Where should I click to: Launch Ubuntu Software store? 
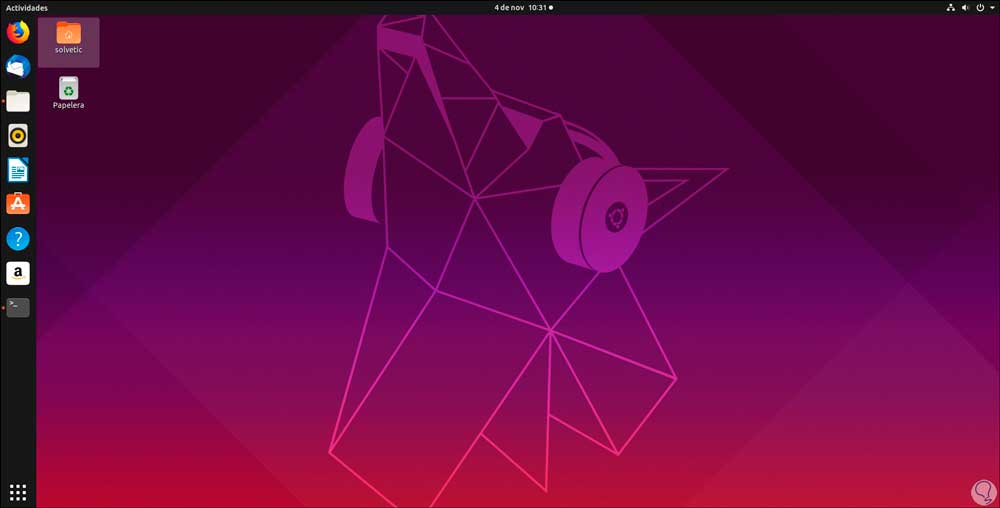(18, 204)
